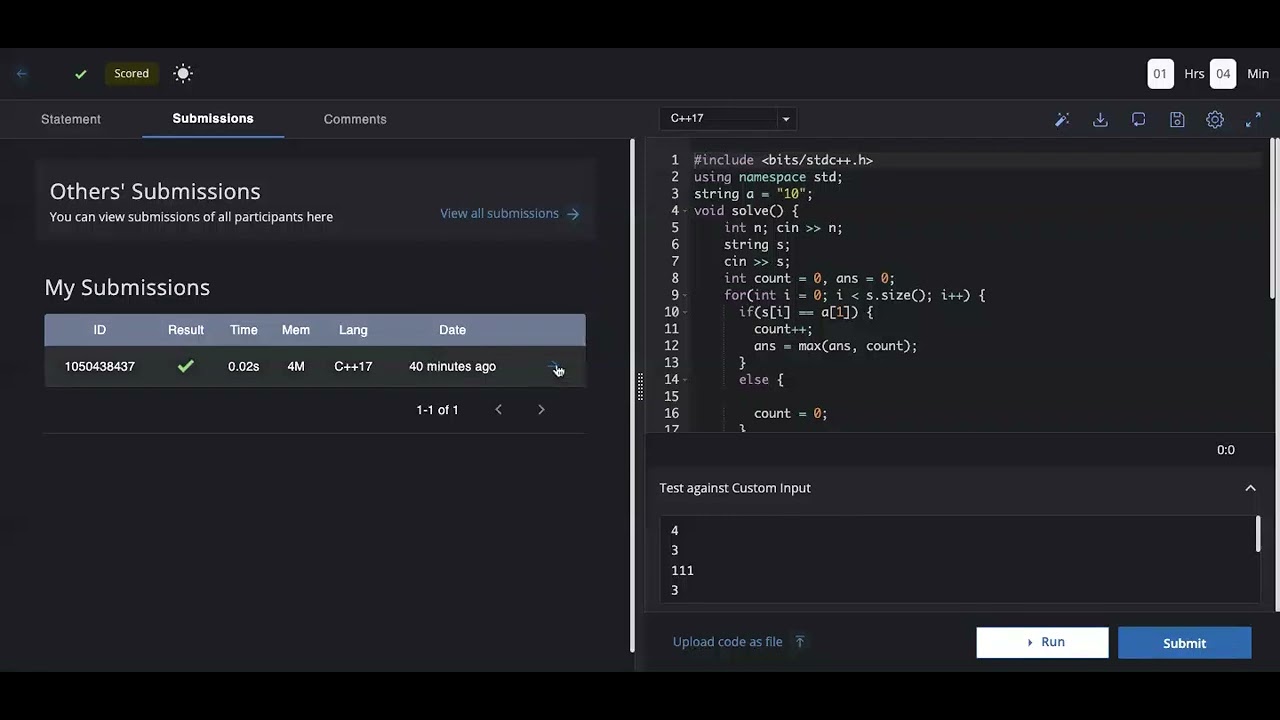Click the 01 hours timer box
Viewport: 1280px width, 720px height.
1160,73
